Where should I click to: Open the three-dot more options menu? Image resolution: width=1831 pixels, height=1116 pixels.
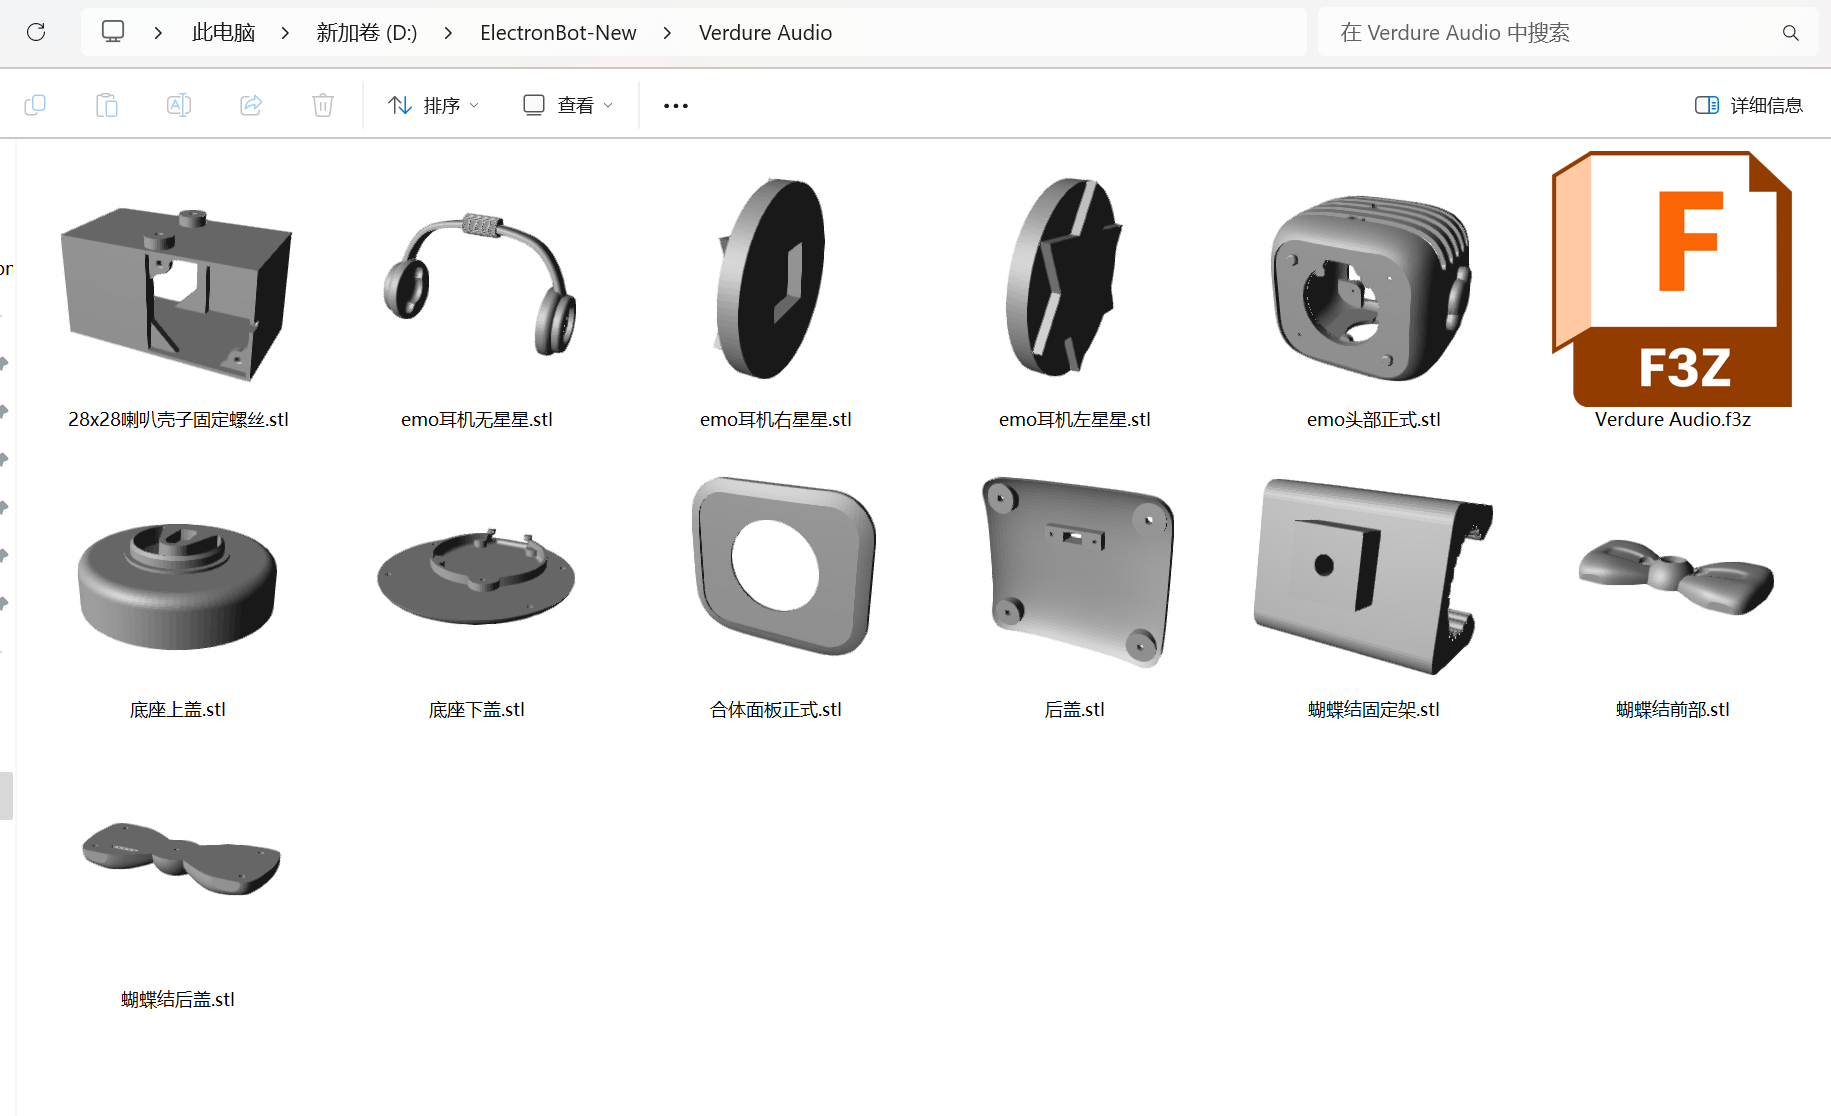[x=676, y=105]
